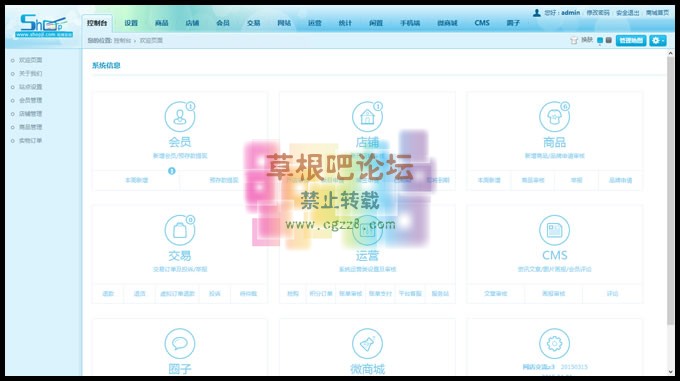Click the 换肤 skin shirt icon

tap(574, 40)
